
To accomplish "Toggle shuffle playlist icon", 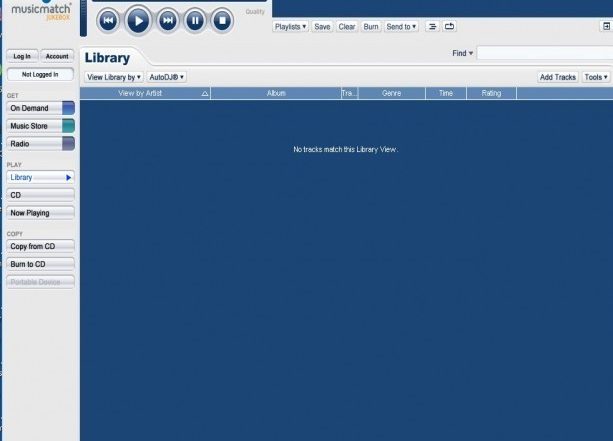I will click(x=432, y=27).
